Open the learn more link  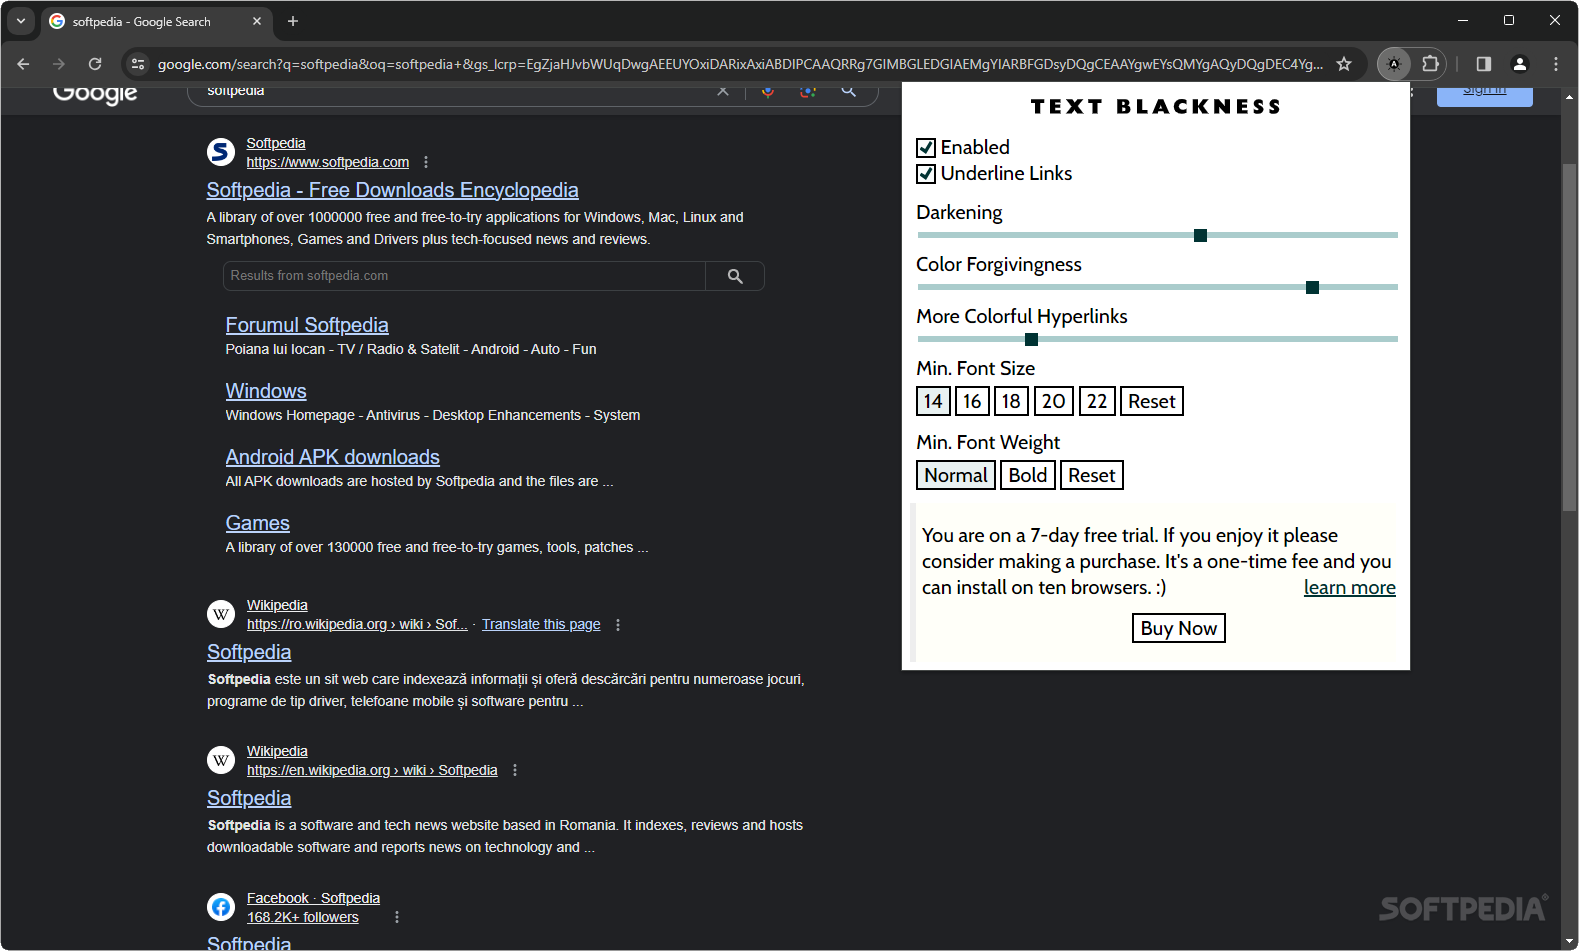coord(1349,588)
